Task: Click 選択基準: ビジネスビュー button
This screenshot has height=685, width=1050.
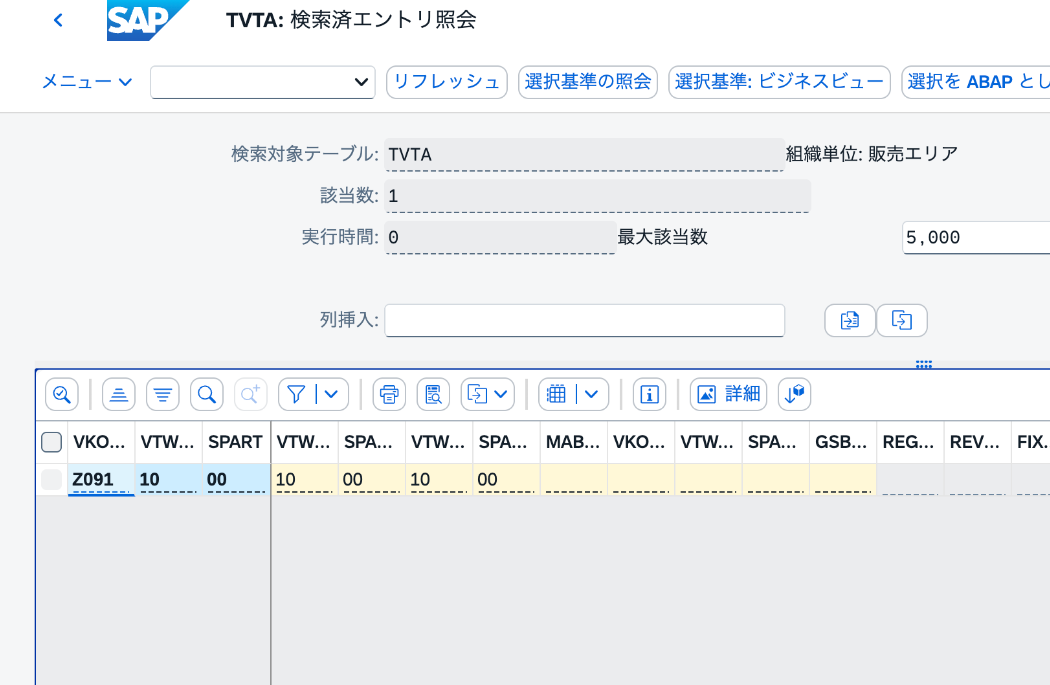Action: point(779,82)
